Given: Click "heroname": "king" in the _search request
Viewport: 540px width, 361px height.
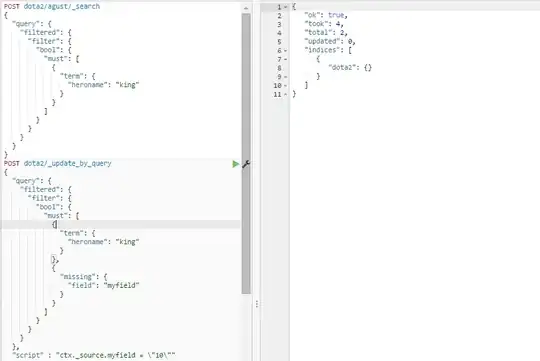Looking at the screenshot, I should 104,85.
